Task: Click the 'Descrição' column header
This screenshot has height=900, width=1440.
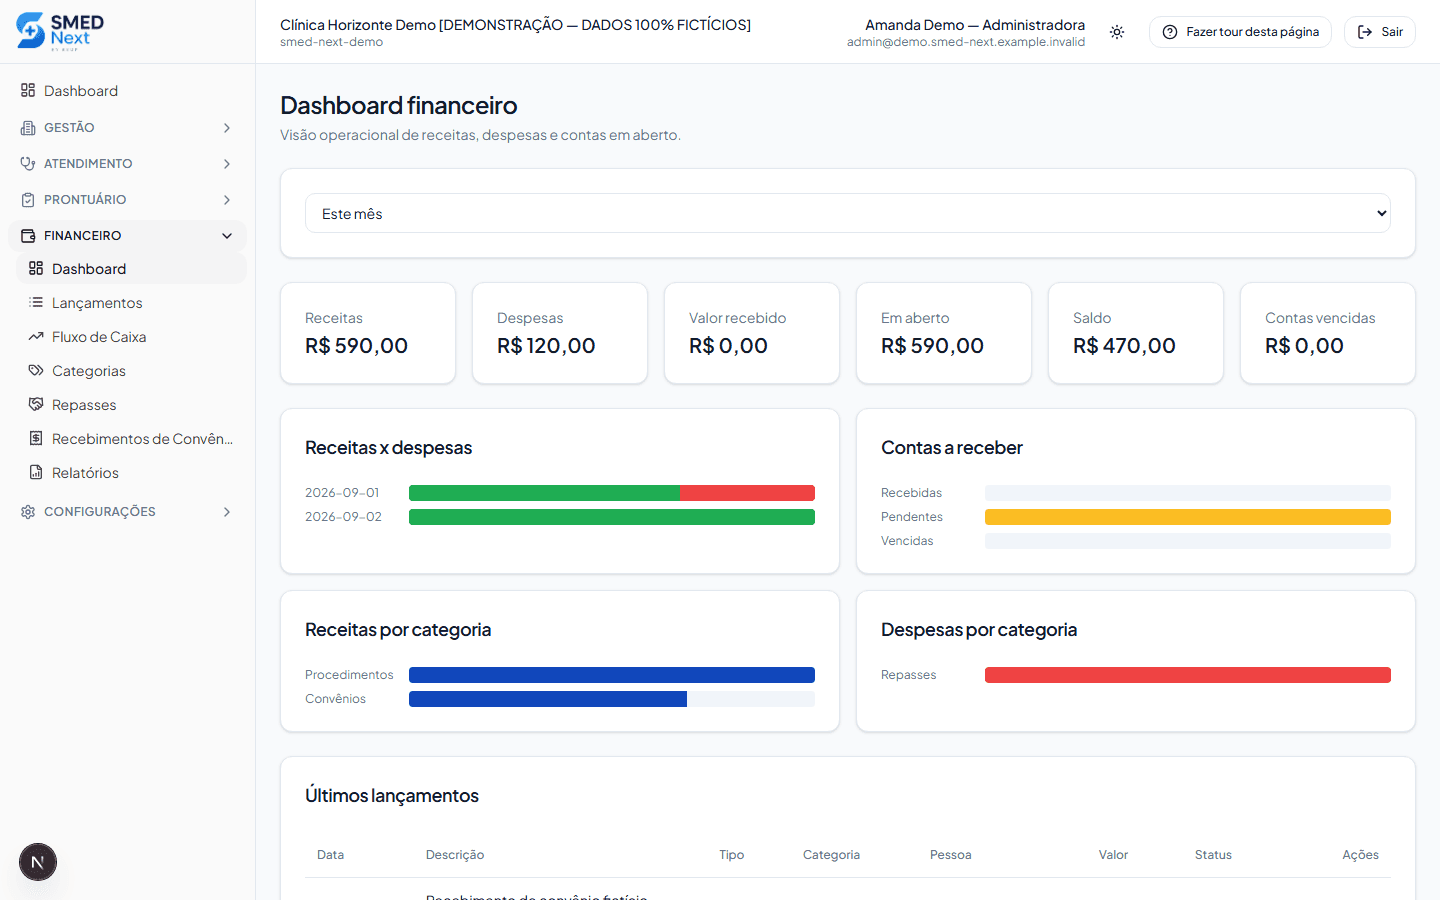Action: pyautogui.click(x=455, y=855)
